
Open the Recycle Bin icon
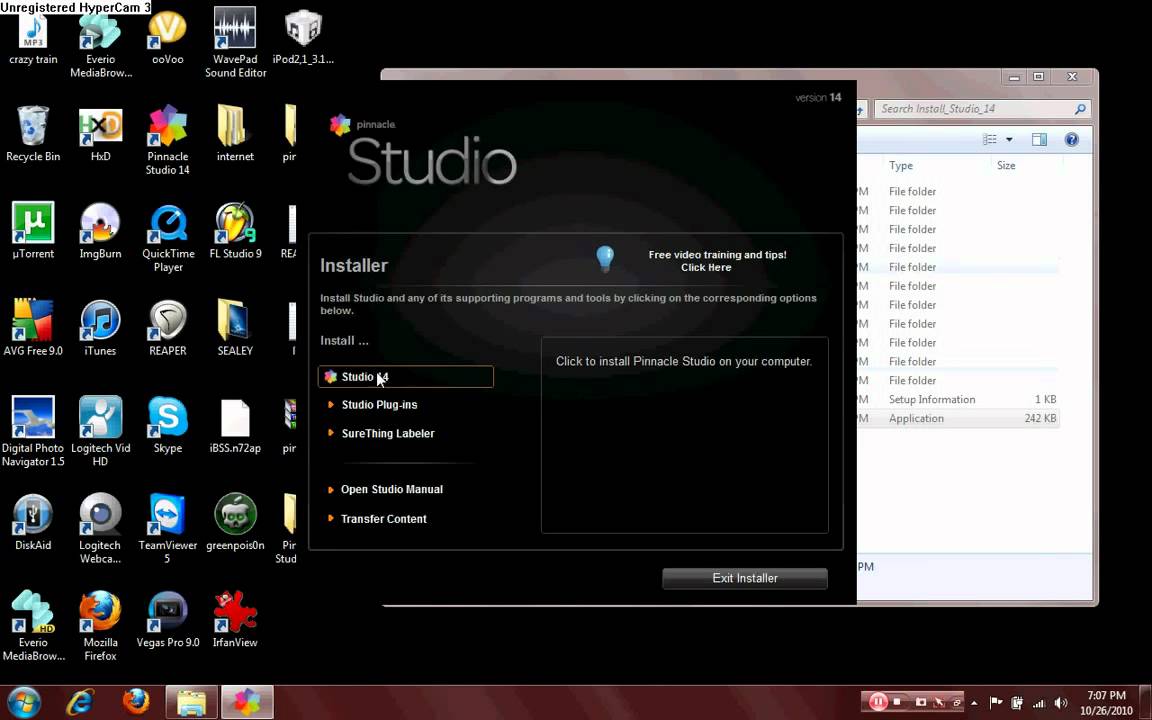click(x=33, y=134)
